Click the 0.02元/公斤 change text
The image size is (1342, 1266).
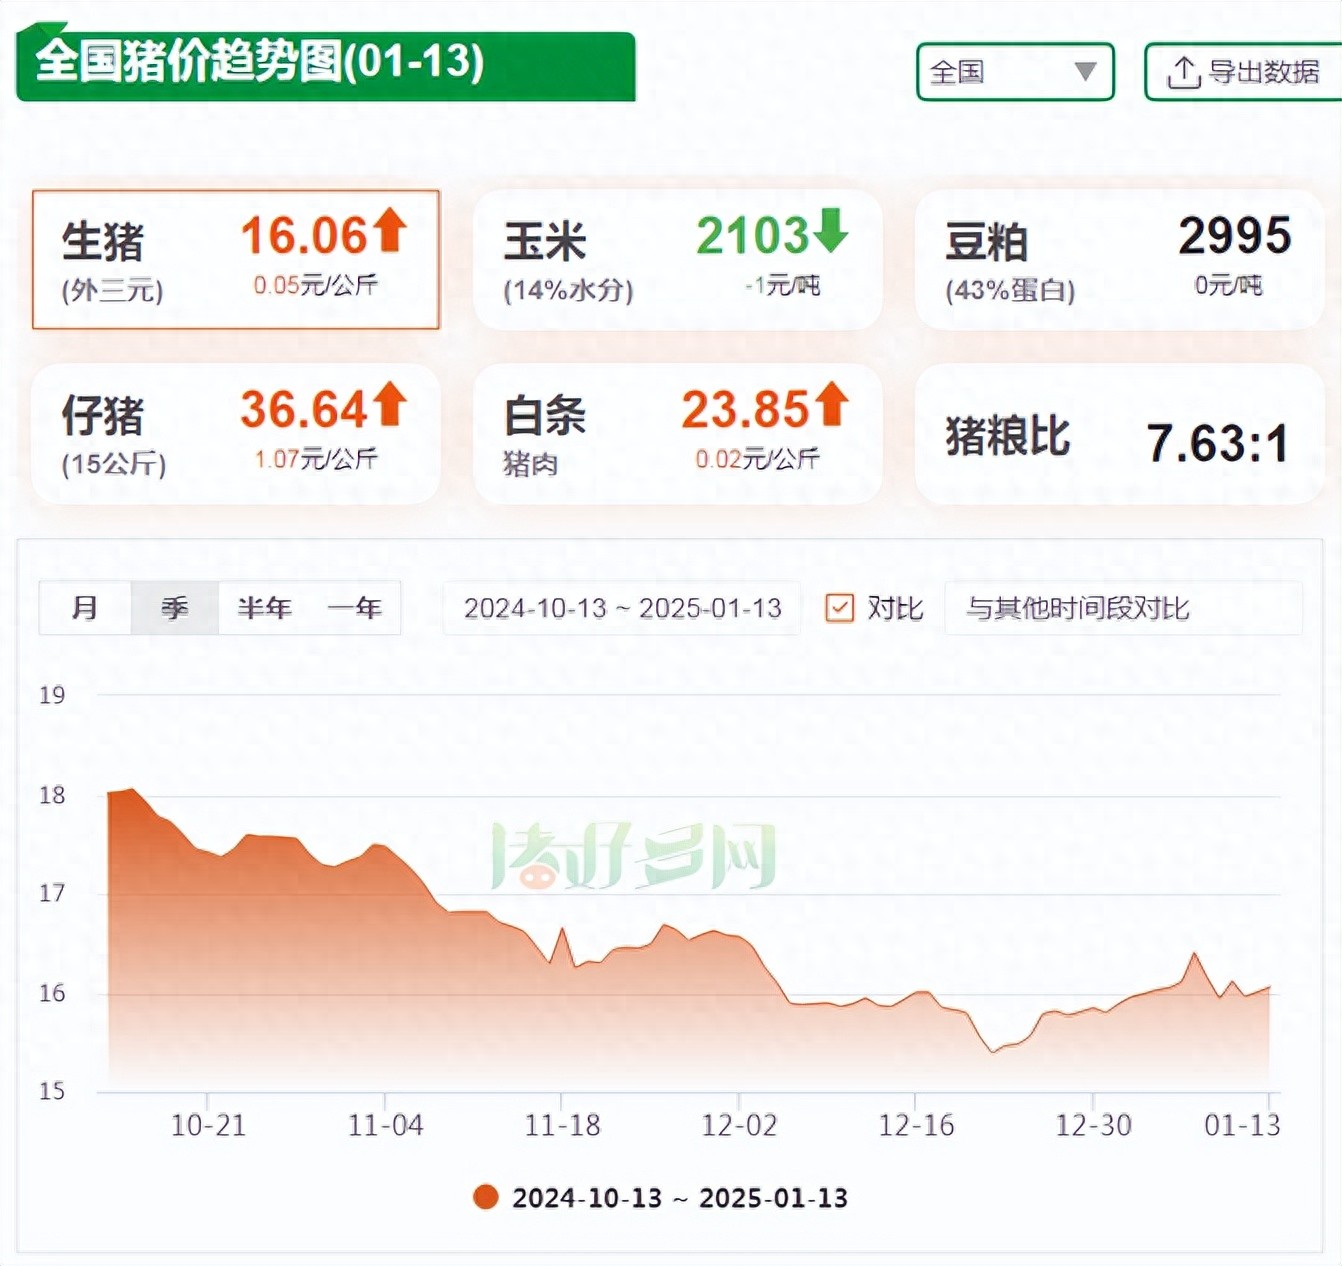tap(757, 459)
